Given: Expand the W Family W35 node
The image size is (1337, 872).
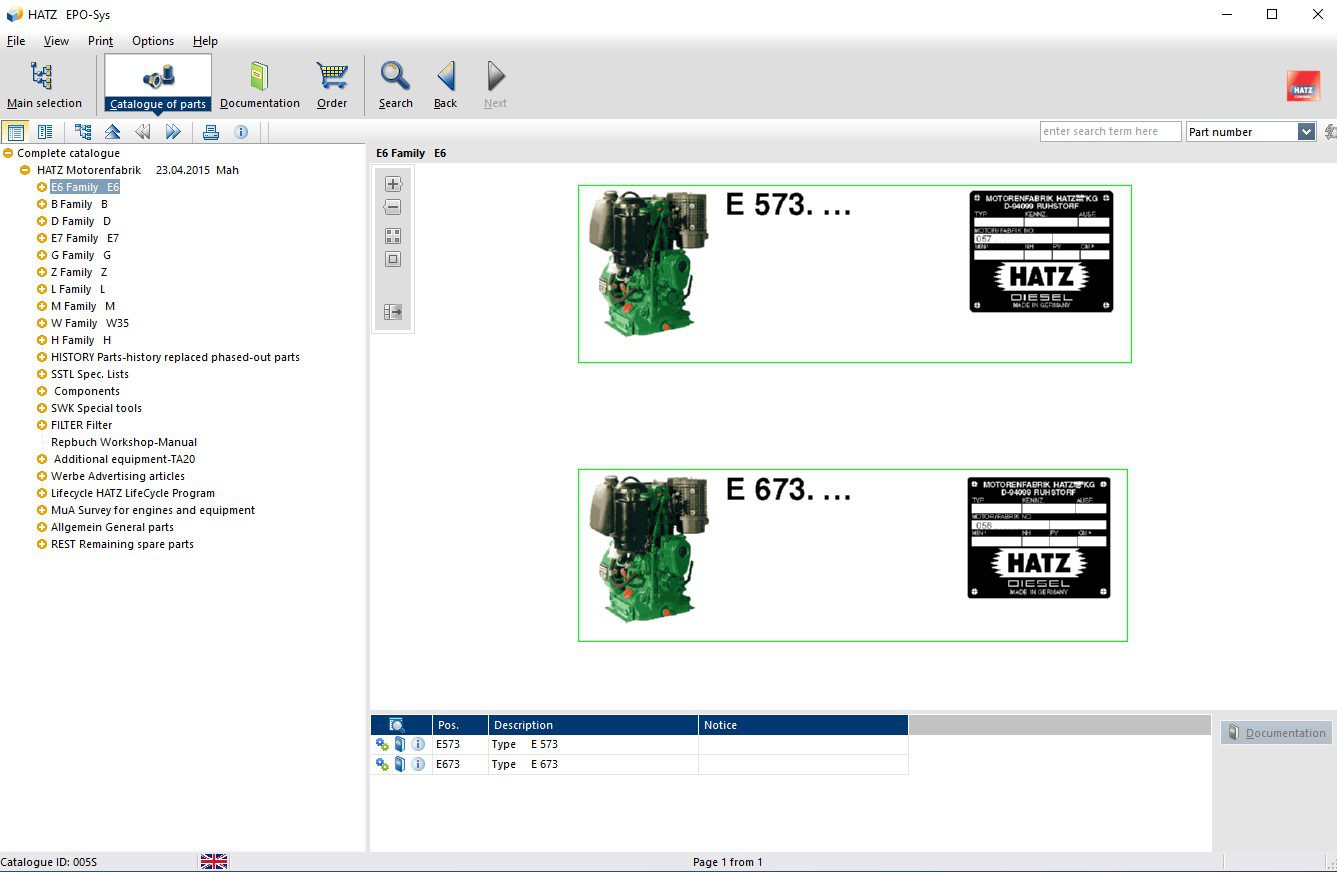Looking at the screenshot, I should pos(42,323).
